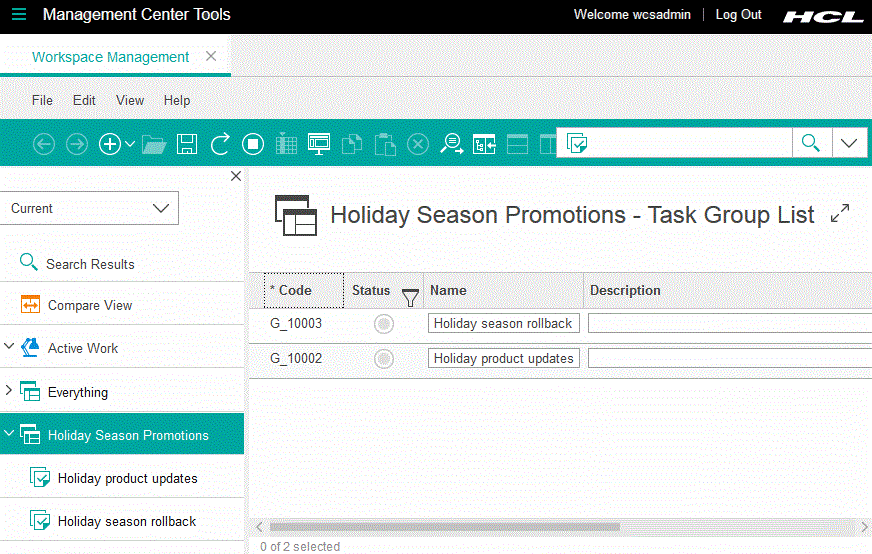Open the hamburger menu in Management Center
The height and width of the screenshot is (554, 872).
[19, 14]
